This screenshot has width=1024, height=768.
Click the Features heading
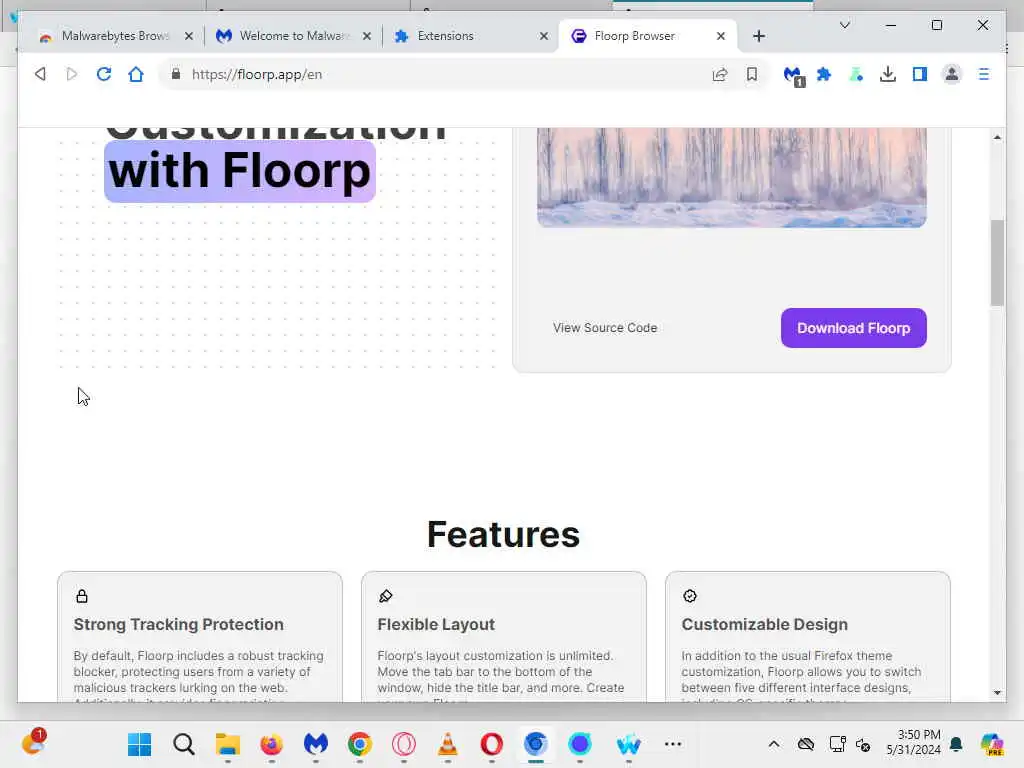504,534
